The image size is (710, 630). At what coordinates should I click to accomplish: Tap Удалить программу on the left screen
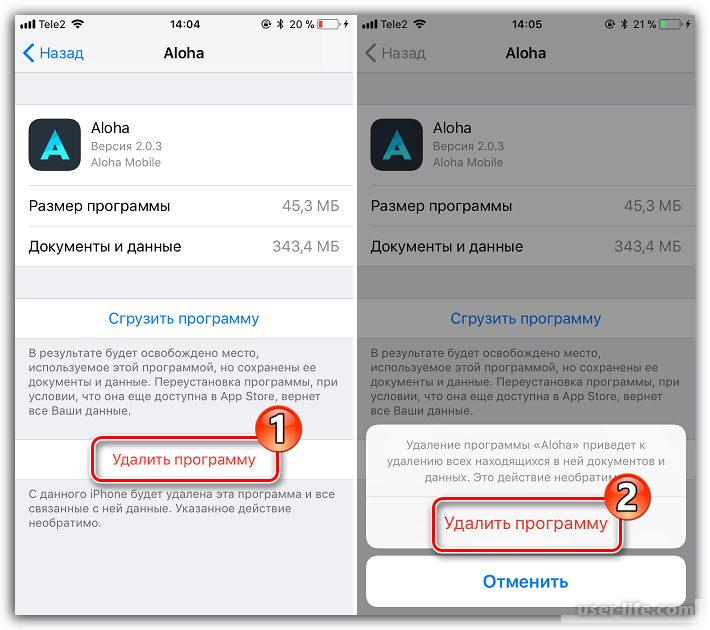point(184,459)
